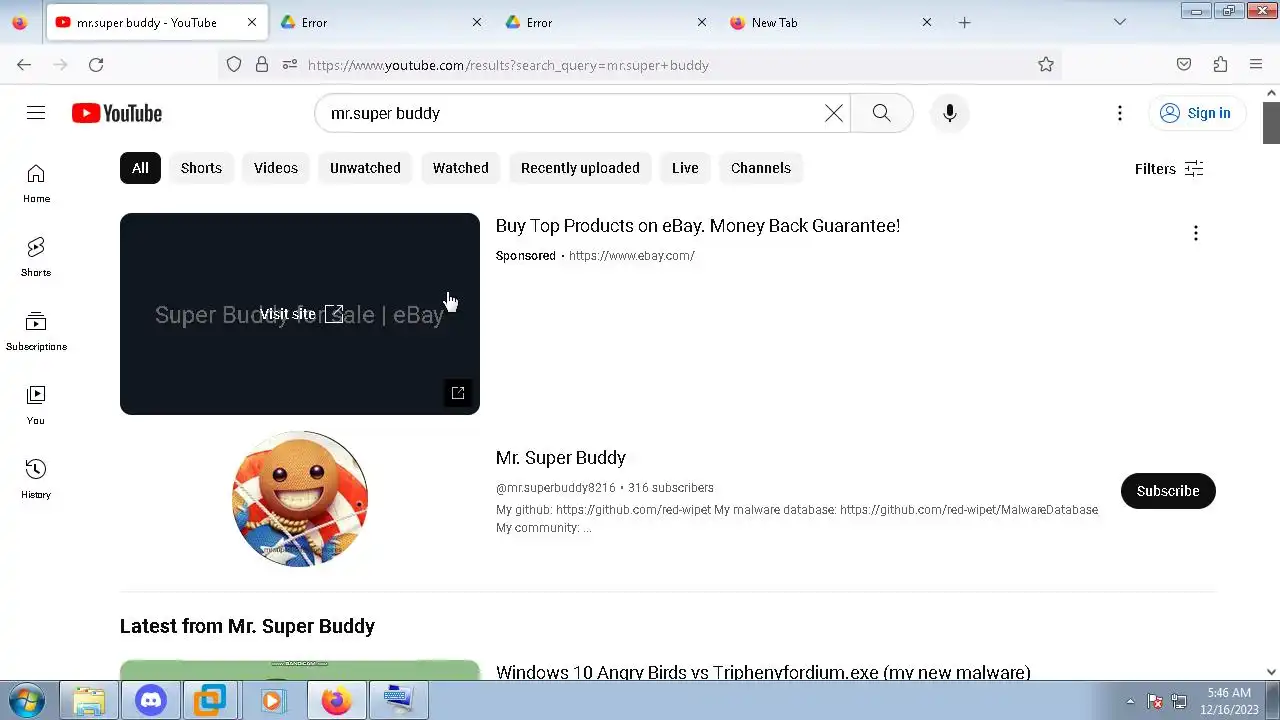Close the New Tab tab

[x=926, y=22]
